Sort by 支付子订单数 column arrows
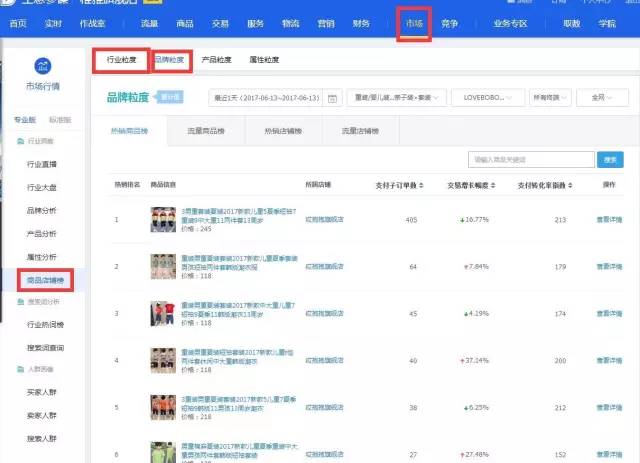Image resolution: width=640 pixels, height=463 pixels. tap(421, 185)
